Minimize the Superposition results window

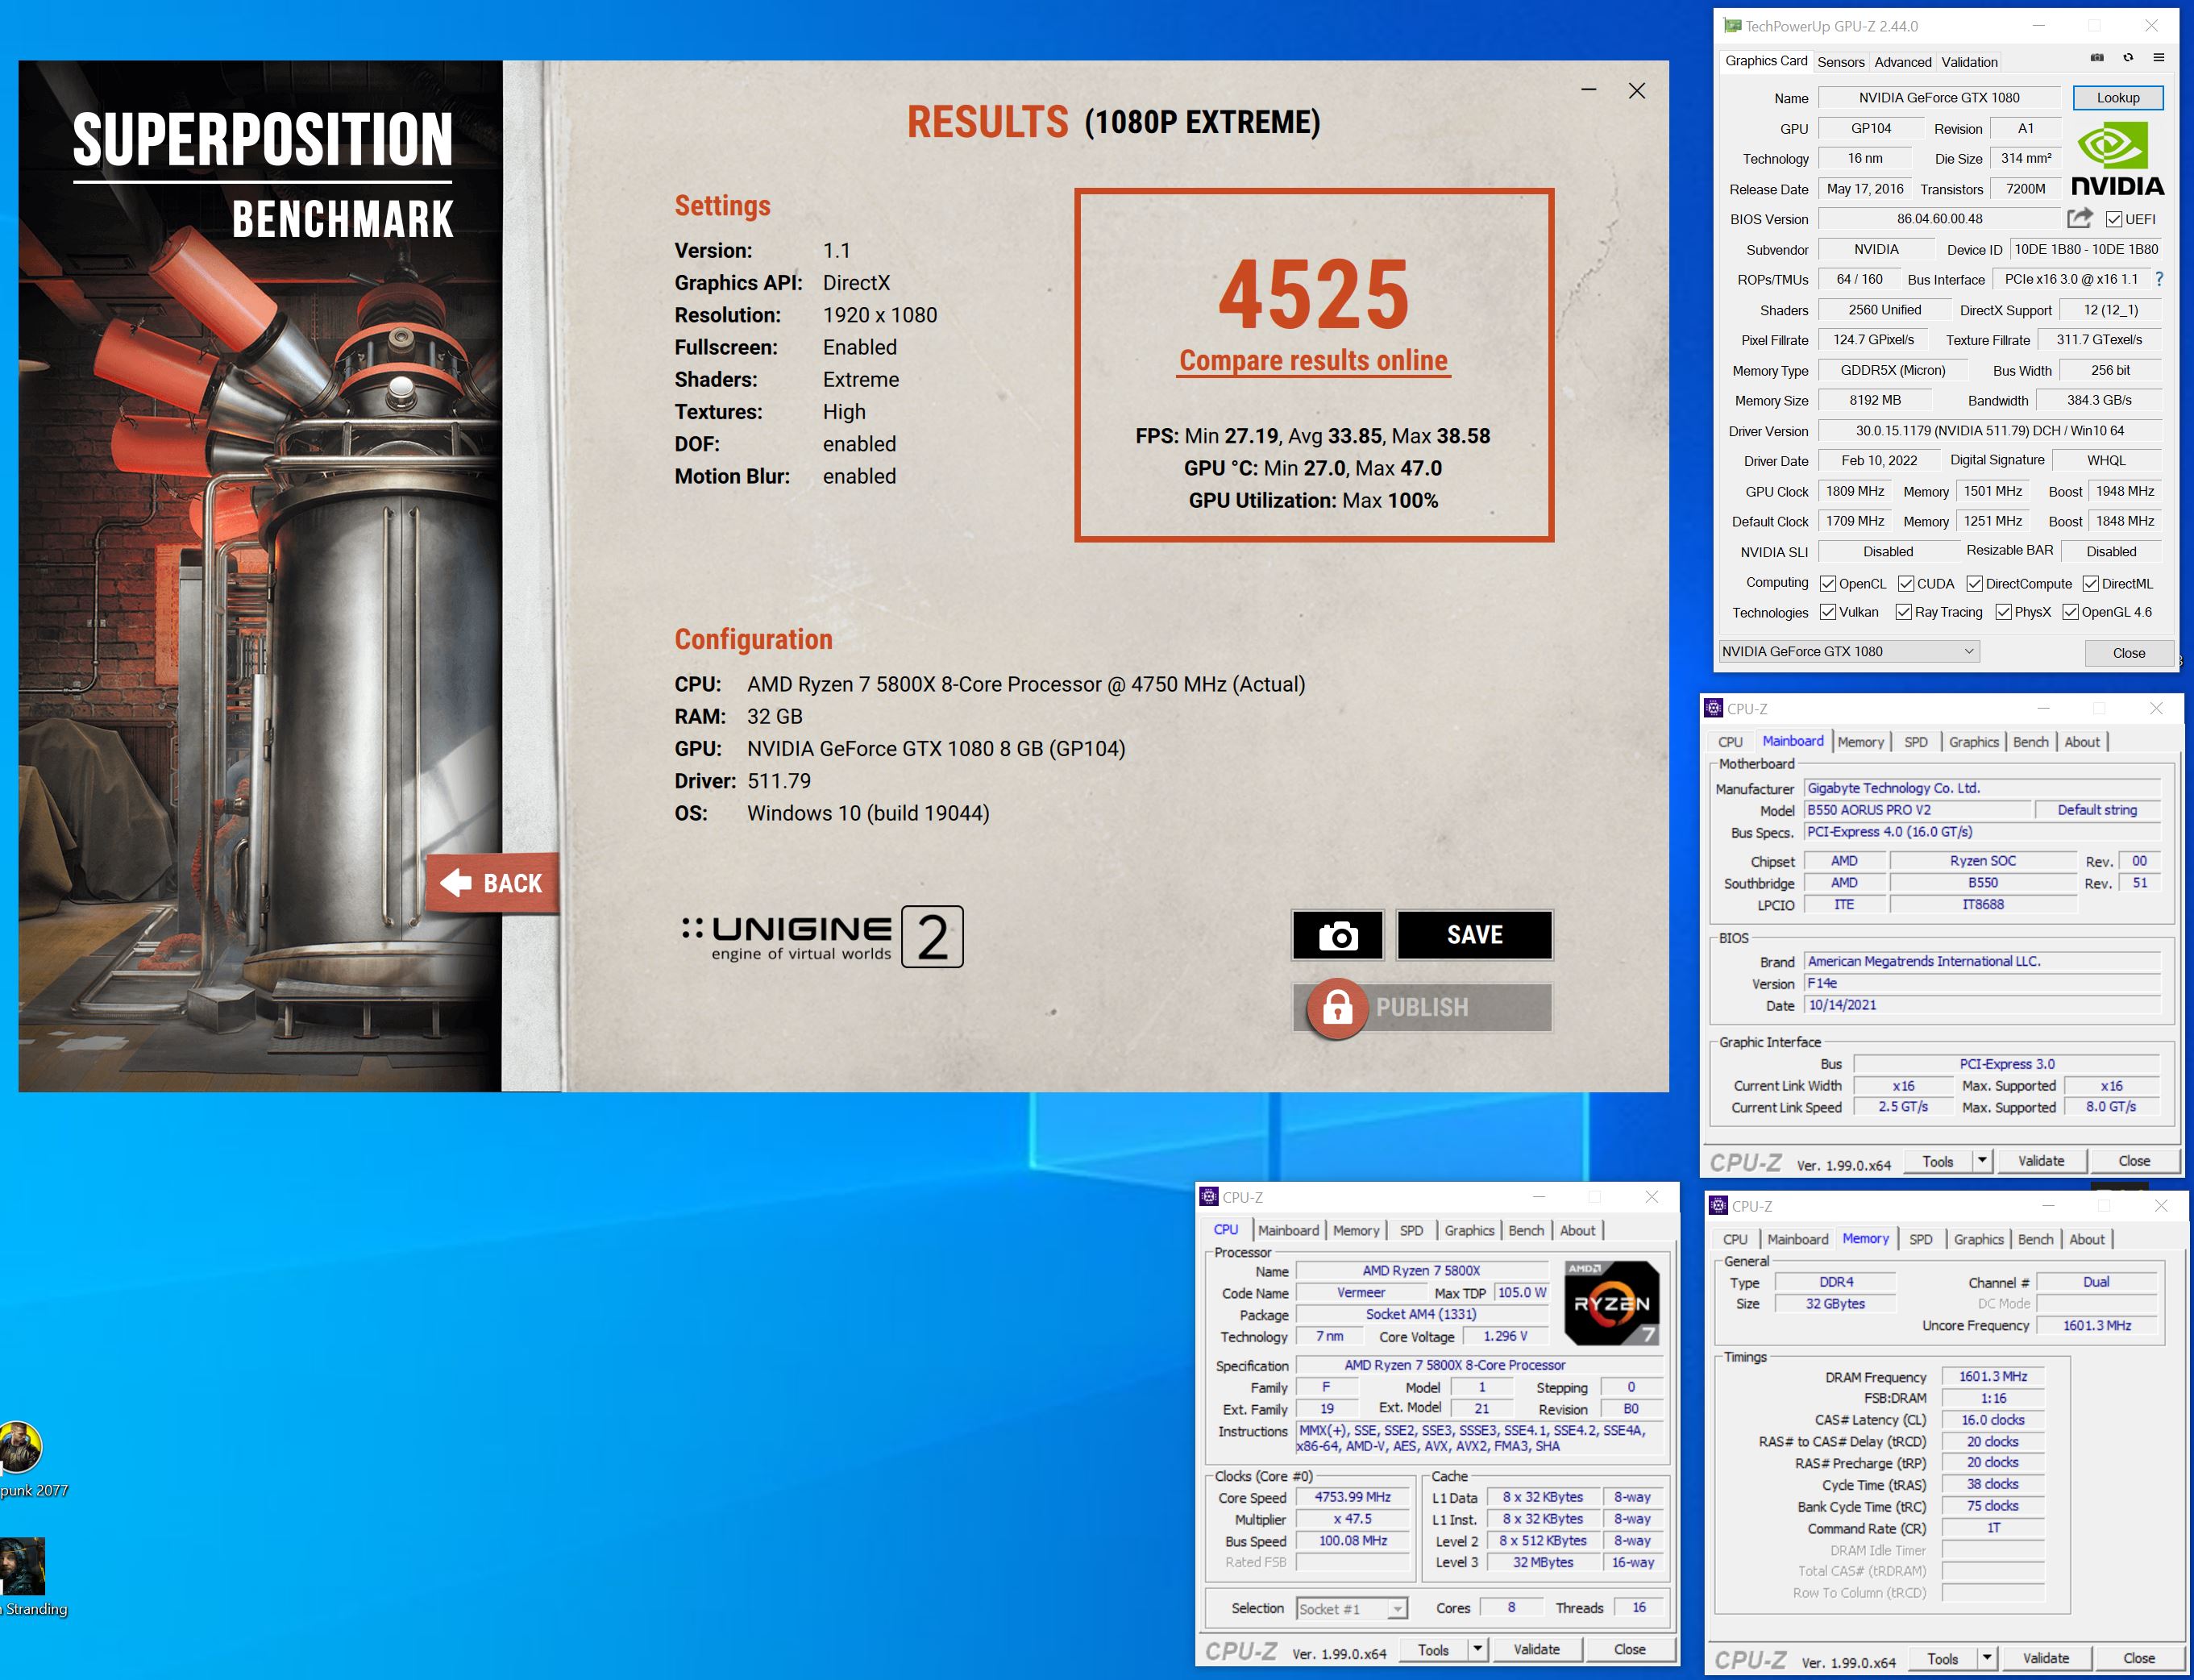click(1588, 91)
